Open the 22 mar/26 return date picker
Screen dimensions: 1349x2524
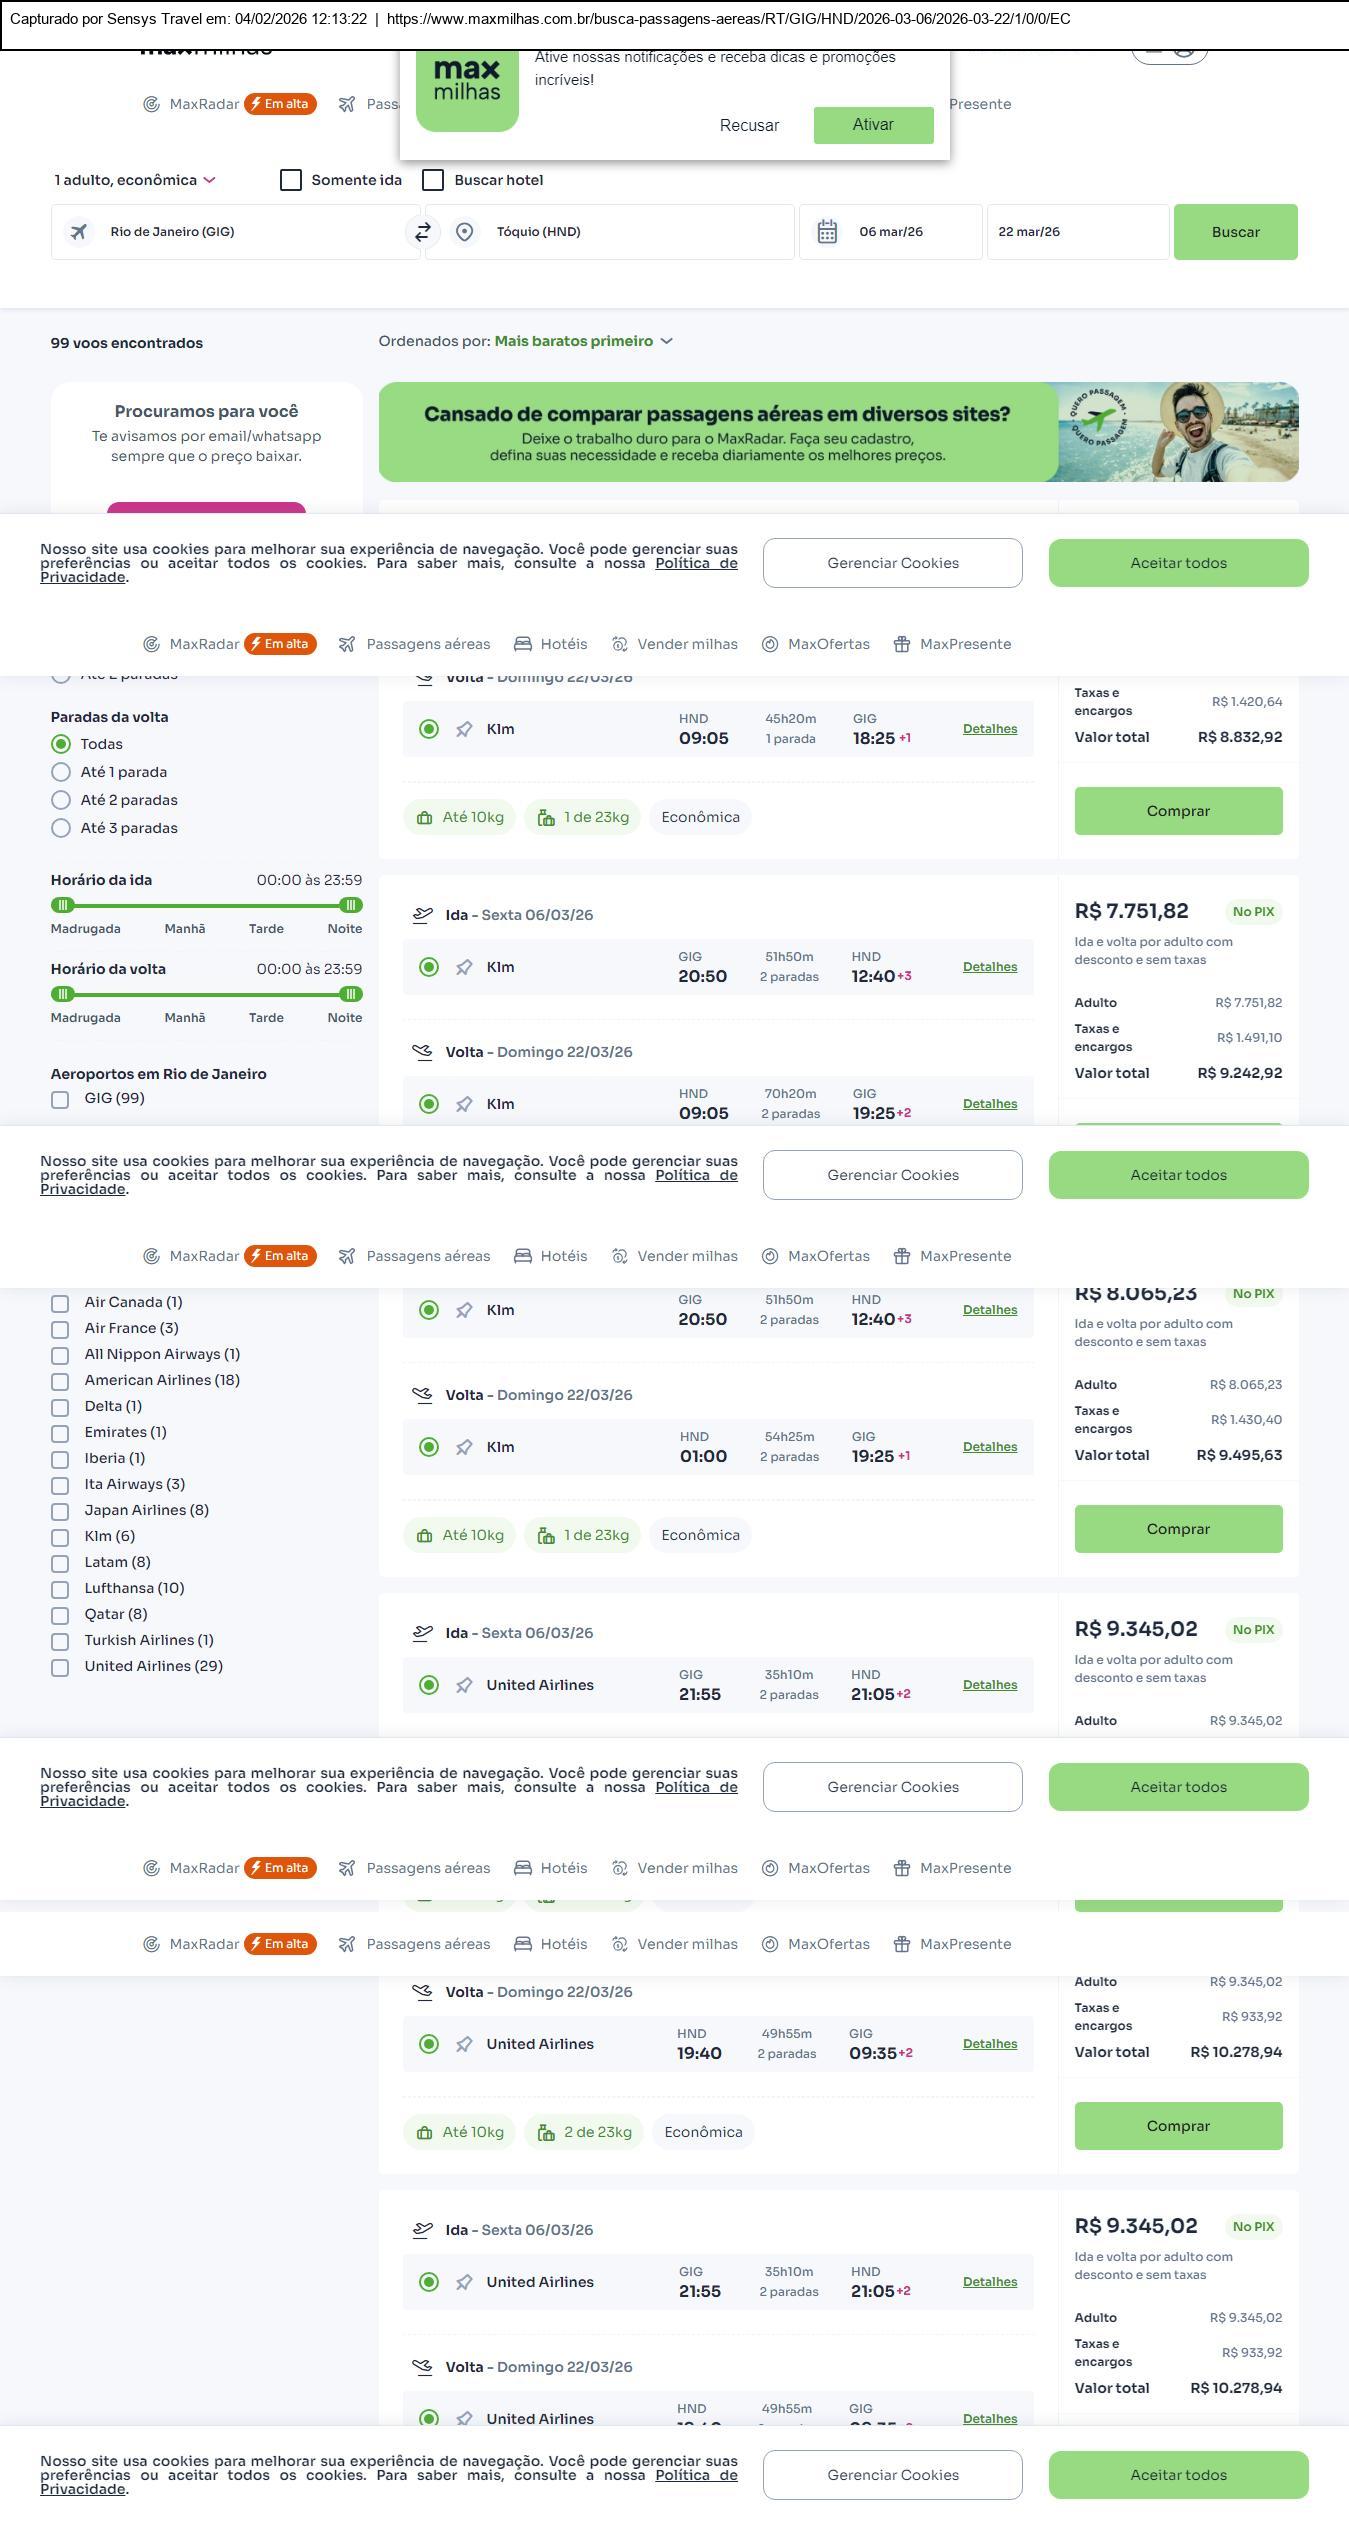click(1077, 232)
